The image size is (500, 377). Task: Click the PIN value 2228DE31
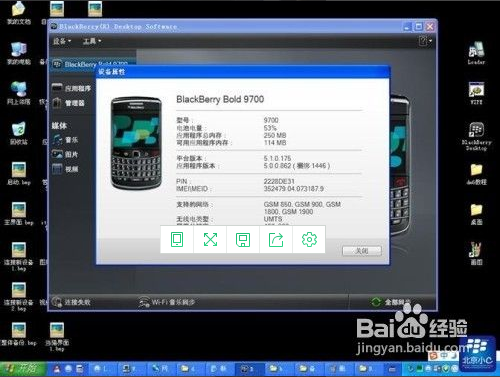click(279, 181)
